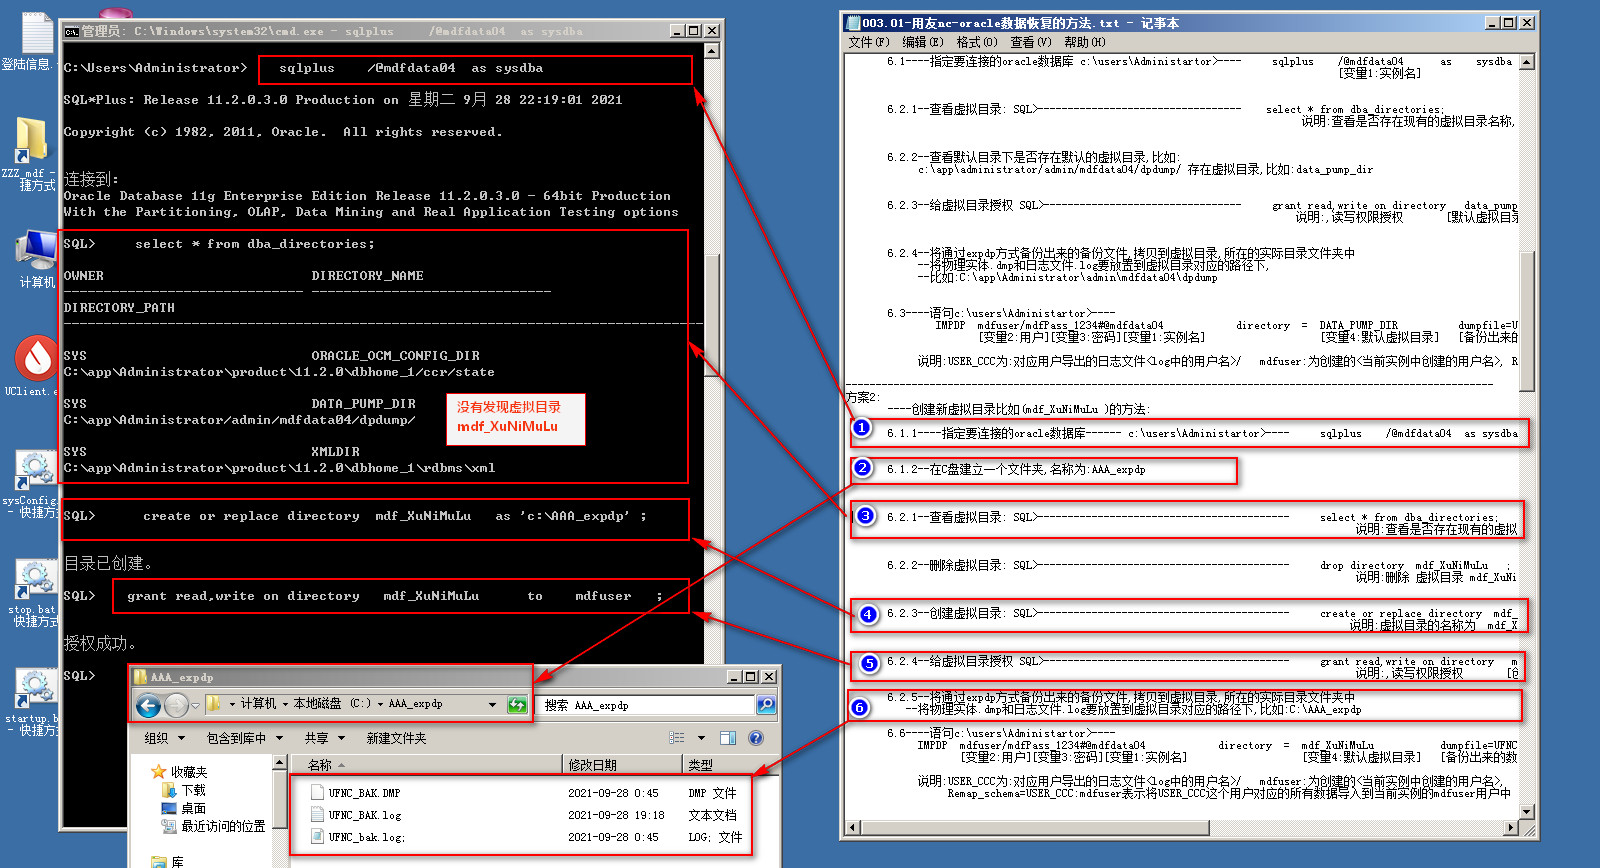Click the search magnifier icon in Explorer
Screen dimensions: 1600x868
[766, 705]
